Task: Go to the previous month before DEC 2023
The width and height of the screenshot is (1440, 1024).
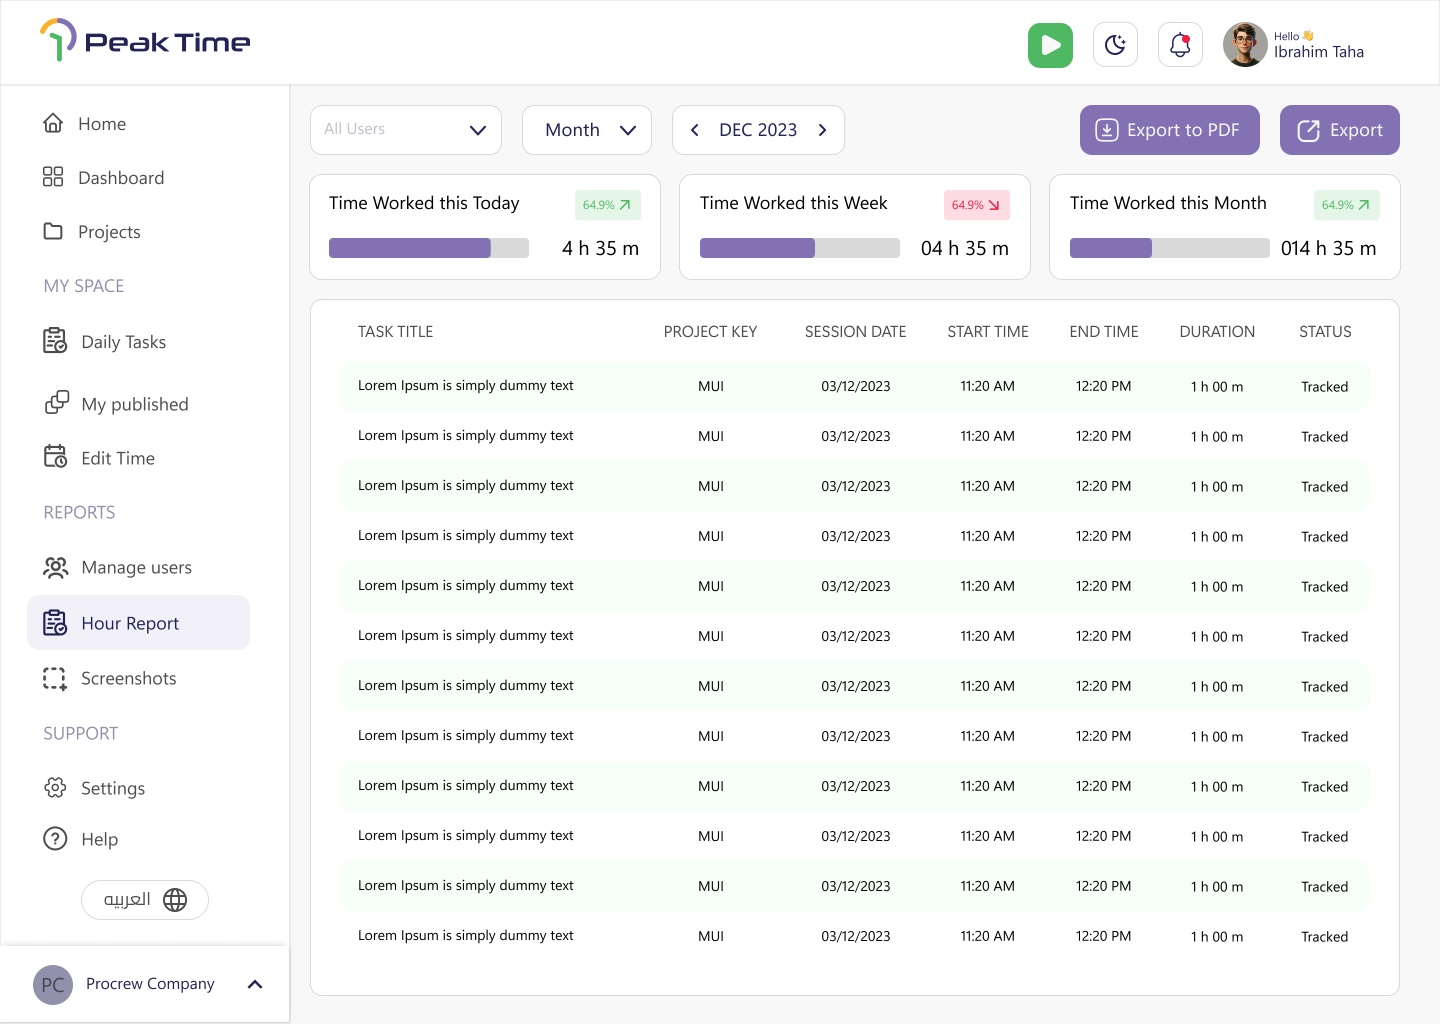Action: point(695,130)
